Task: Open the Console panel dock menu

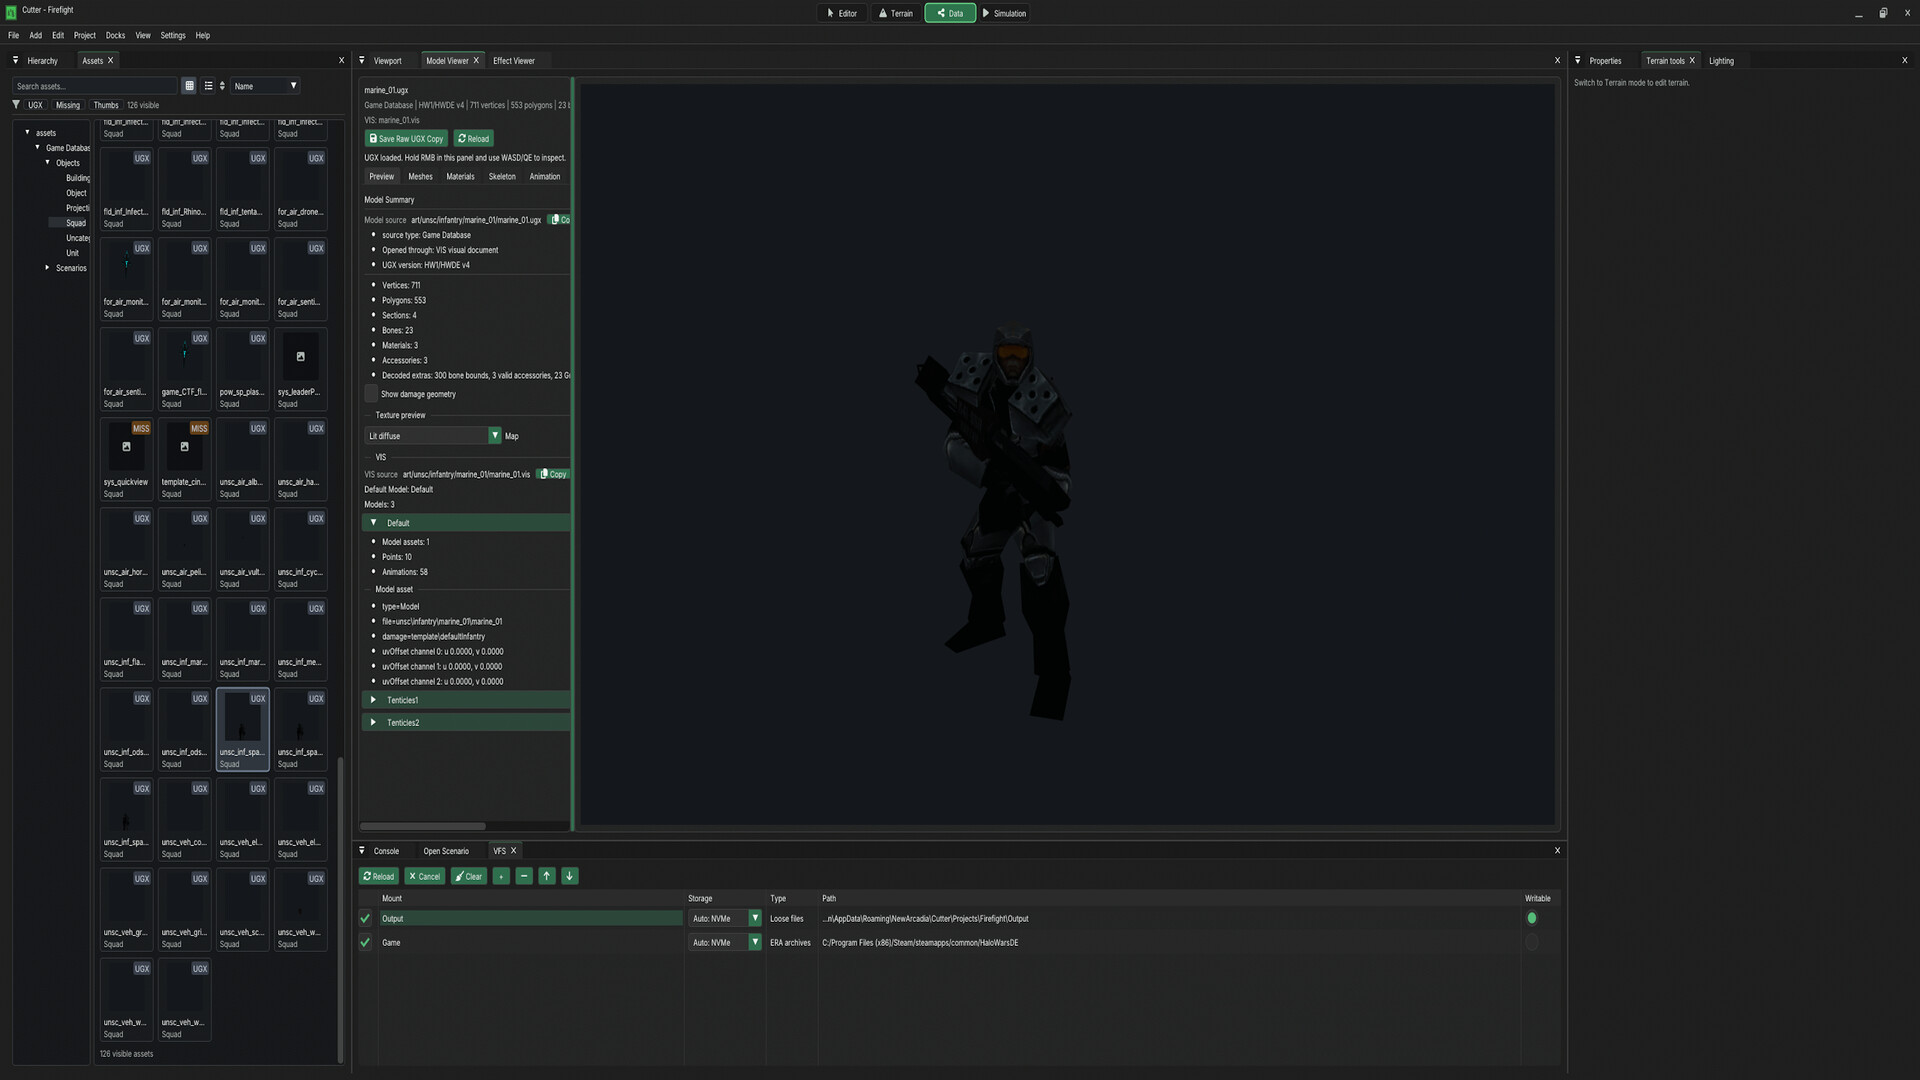Action: (x=362, y=851)
